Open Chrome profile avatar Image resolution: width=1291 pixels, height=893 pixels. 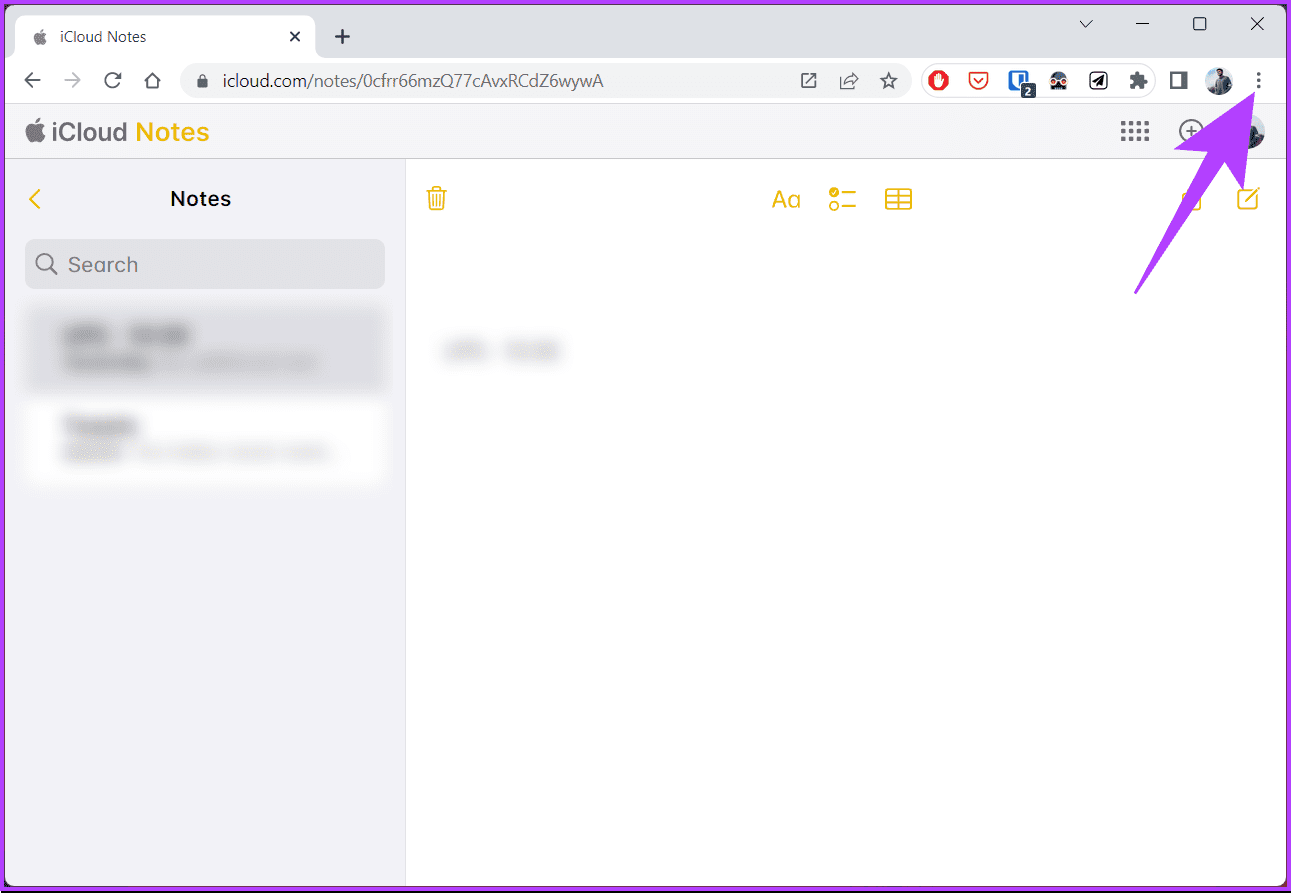[x=1218, y=81]
